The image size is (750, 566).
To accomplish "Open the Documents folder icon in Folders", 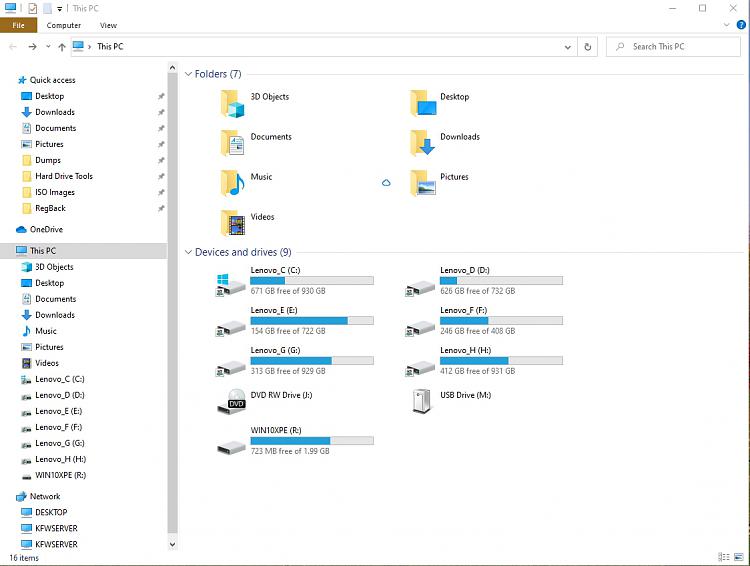I will [232, 144].
